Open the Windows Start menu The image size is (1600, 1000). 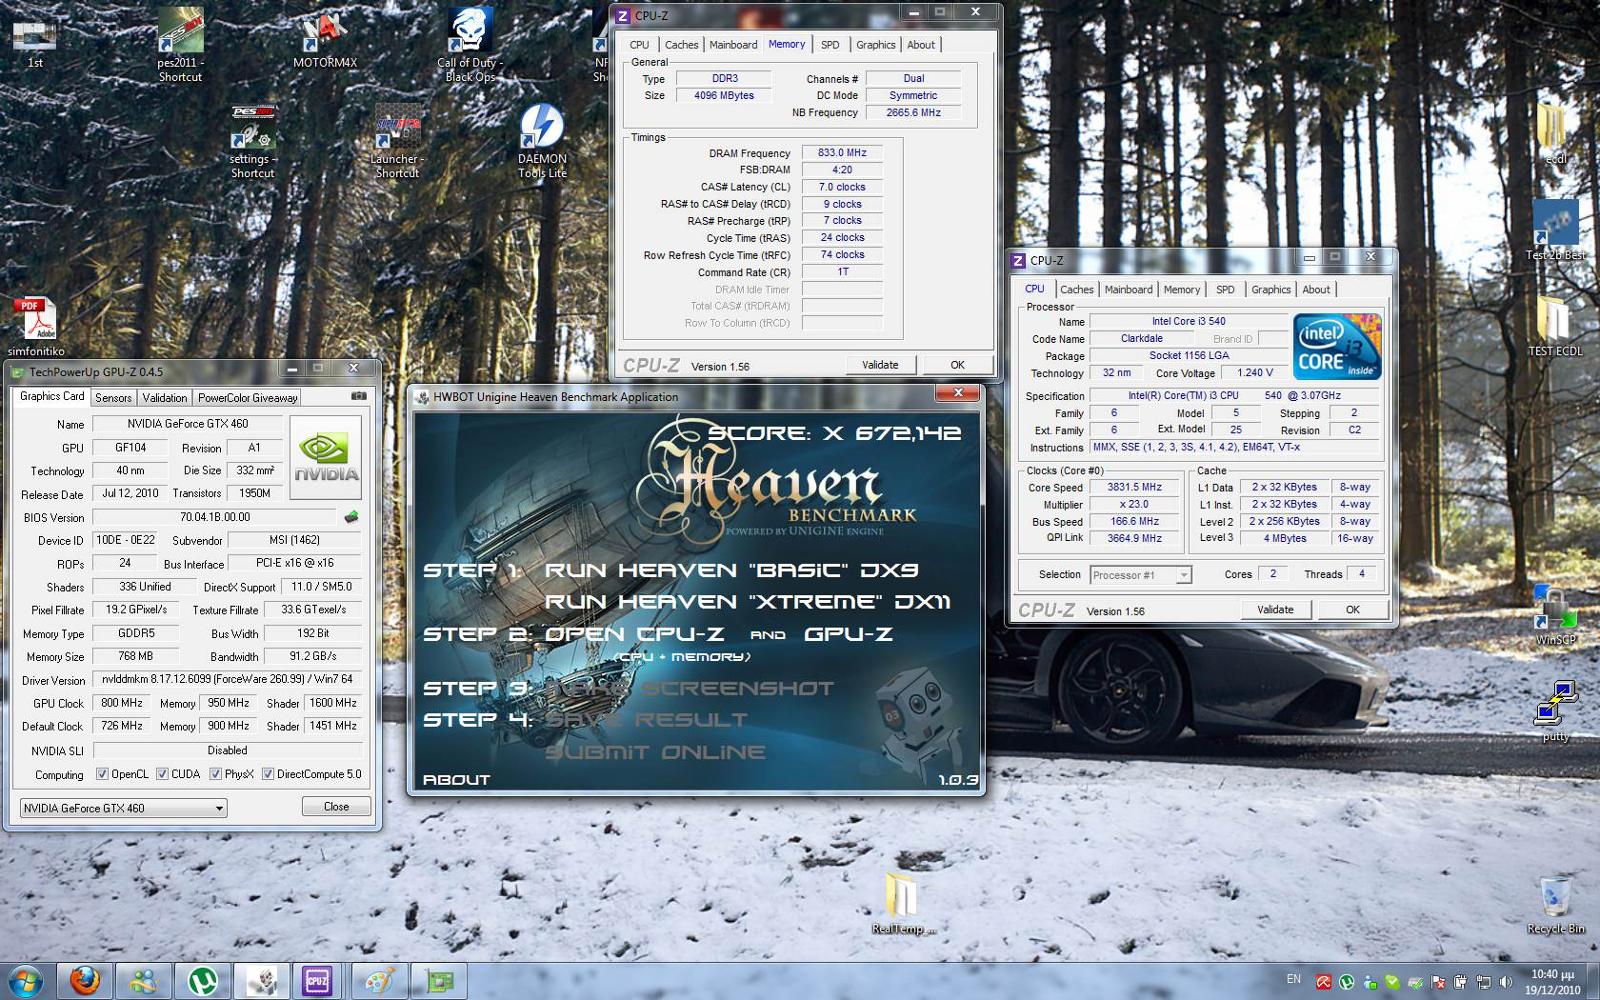pyautogui.click(x=25, y=981)
